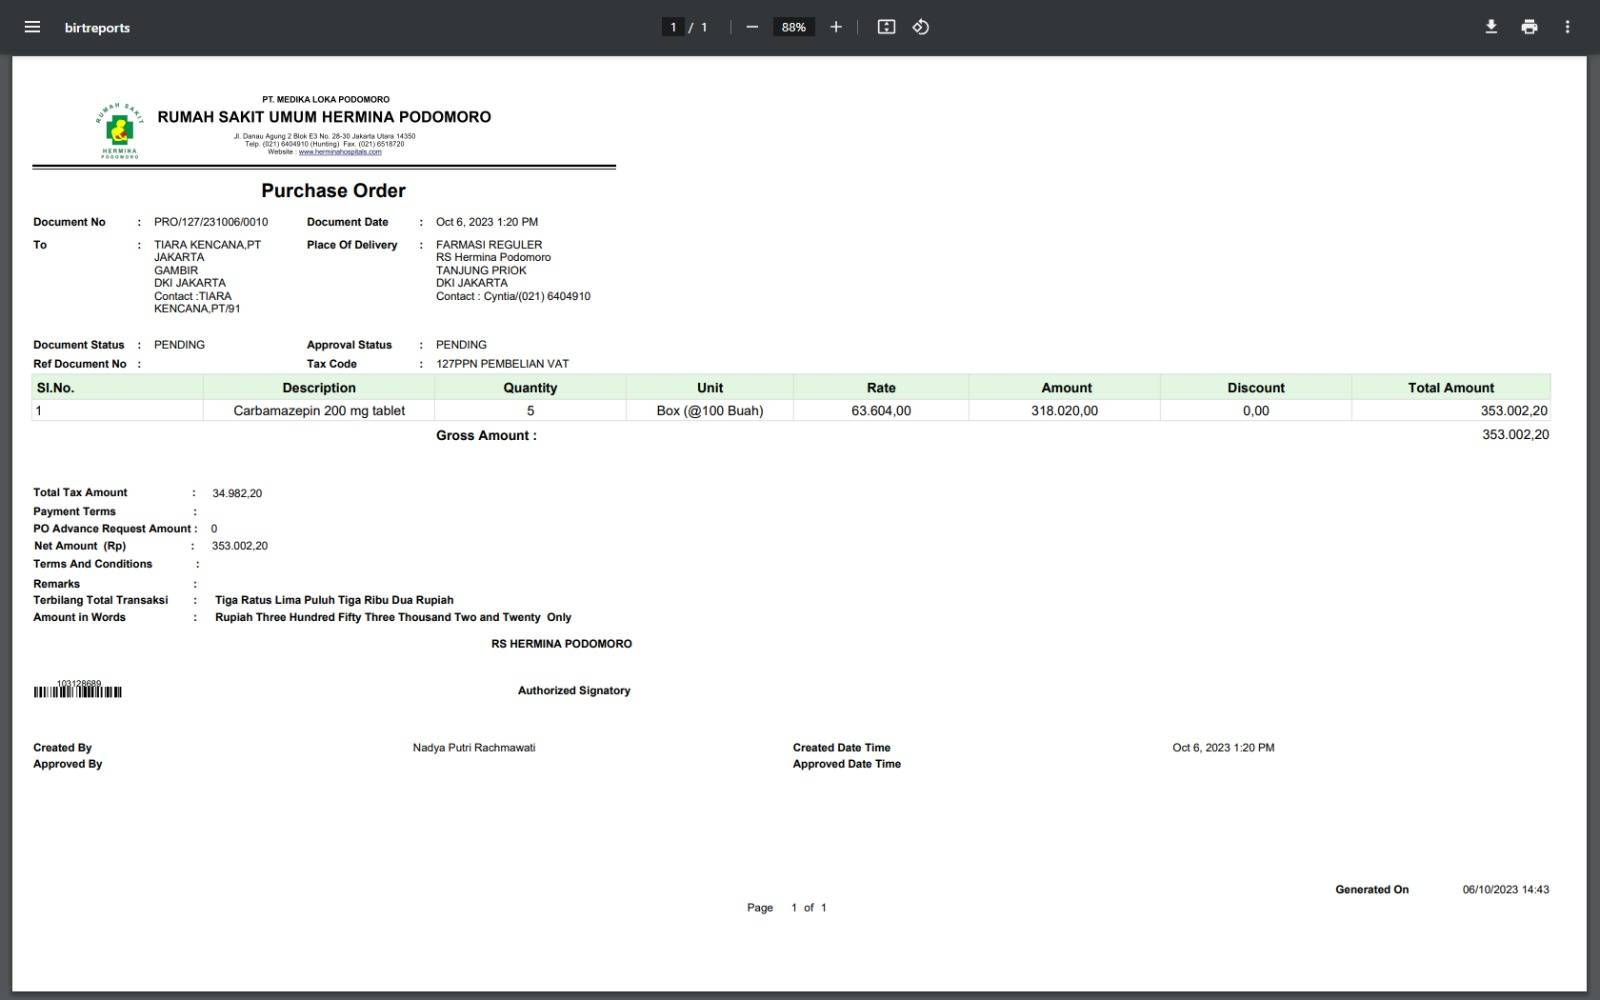Click the Ref Document No label
This screenshot has height=1000, width=1600.
click(80, 364)
